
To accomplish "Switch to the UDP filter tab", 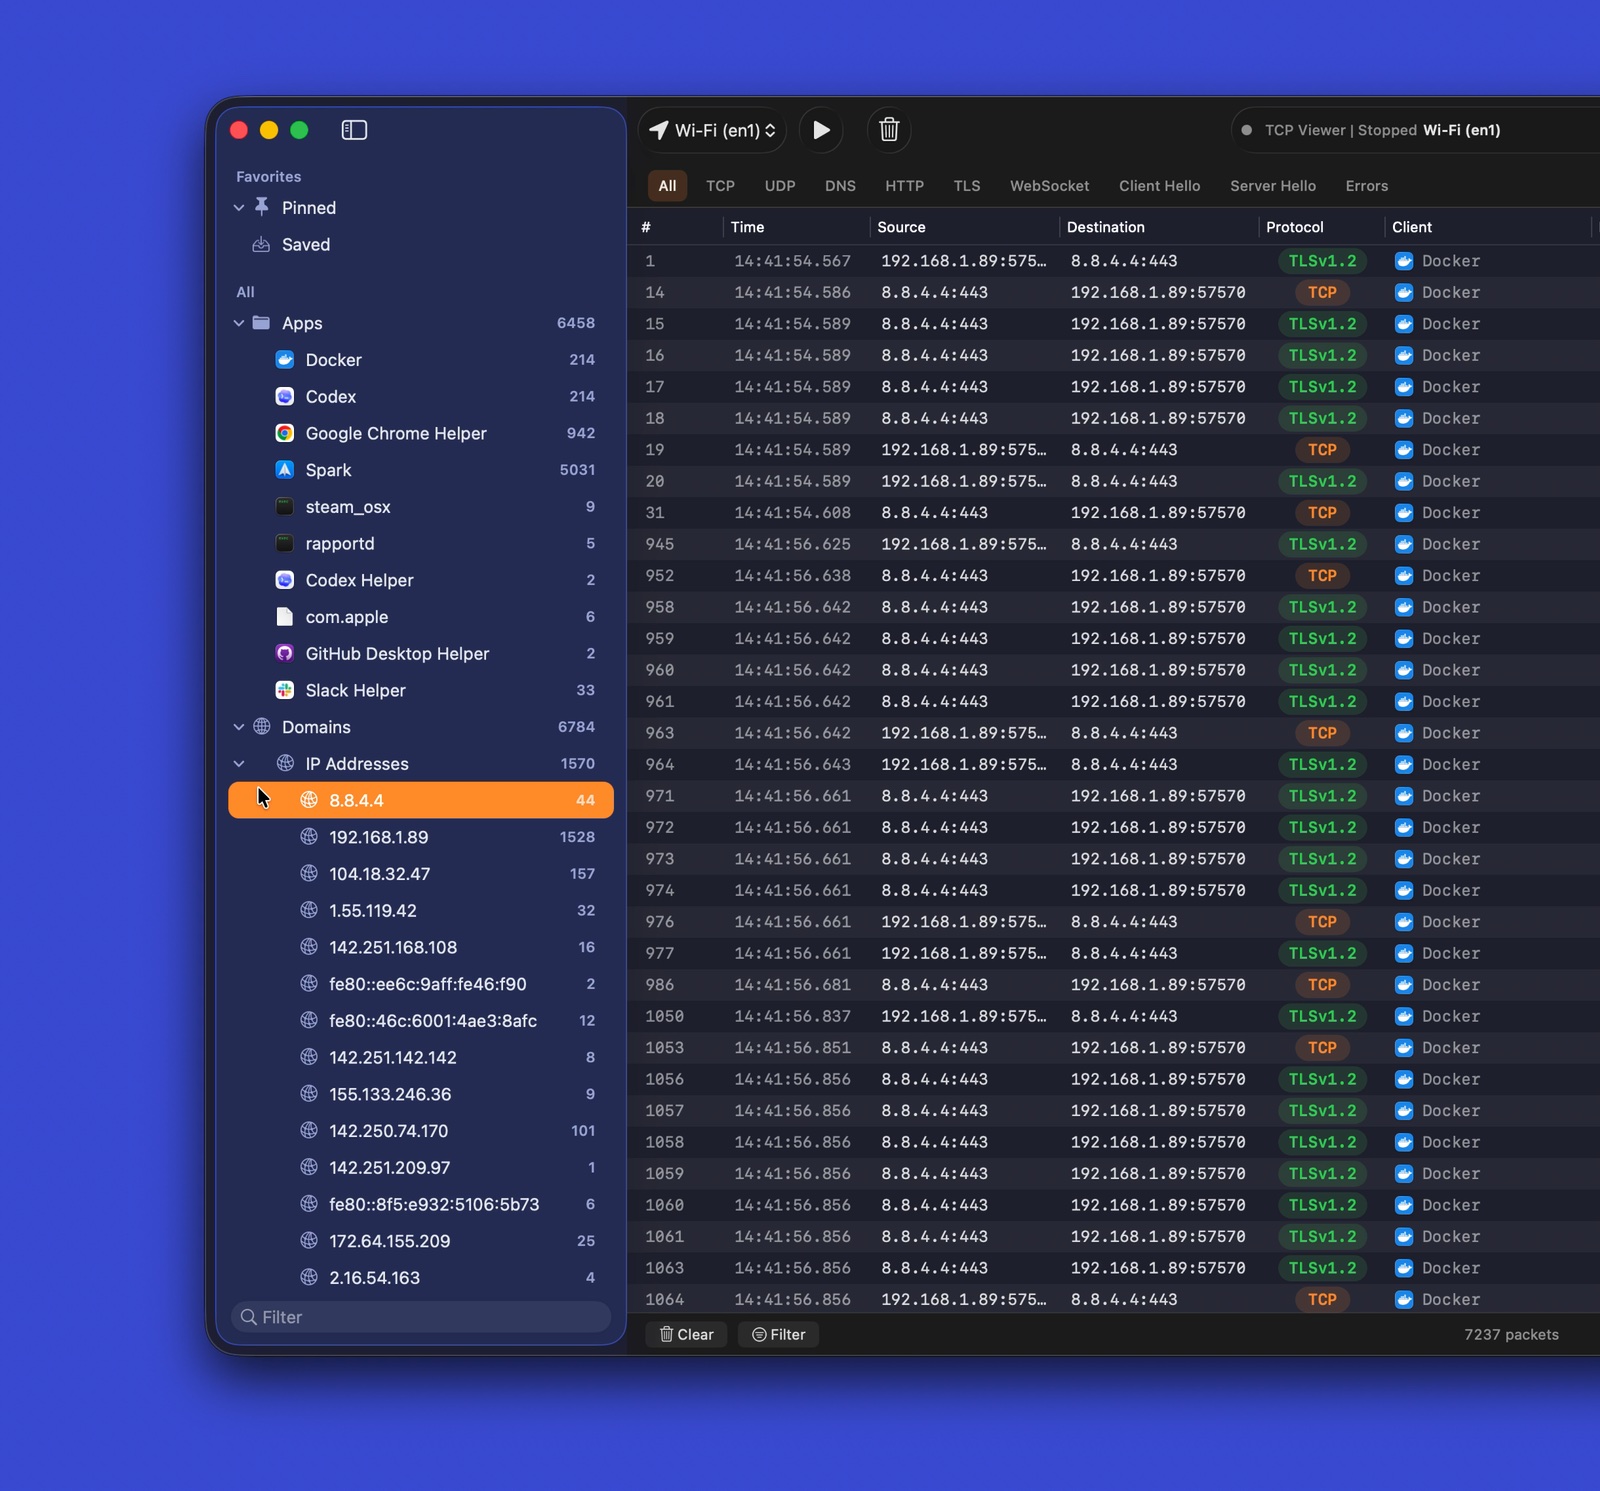I will click(x=780, y=186).
